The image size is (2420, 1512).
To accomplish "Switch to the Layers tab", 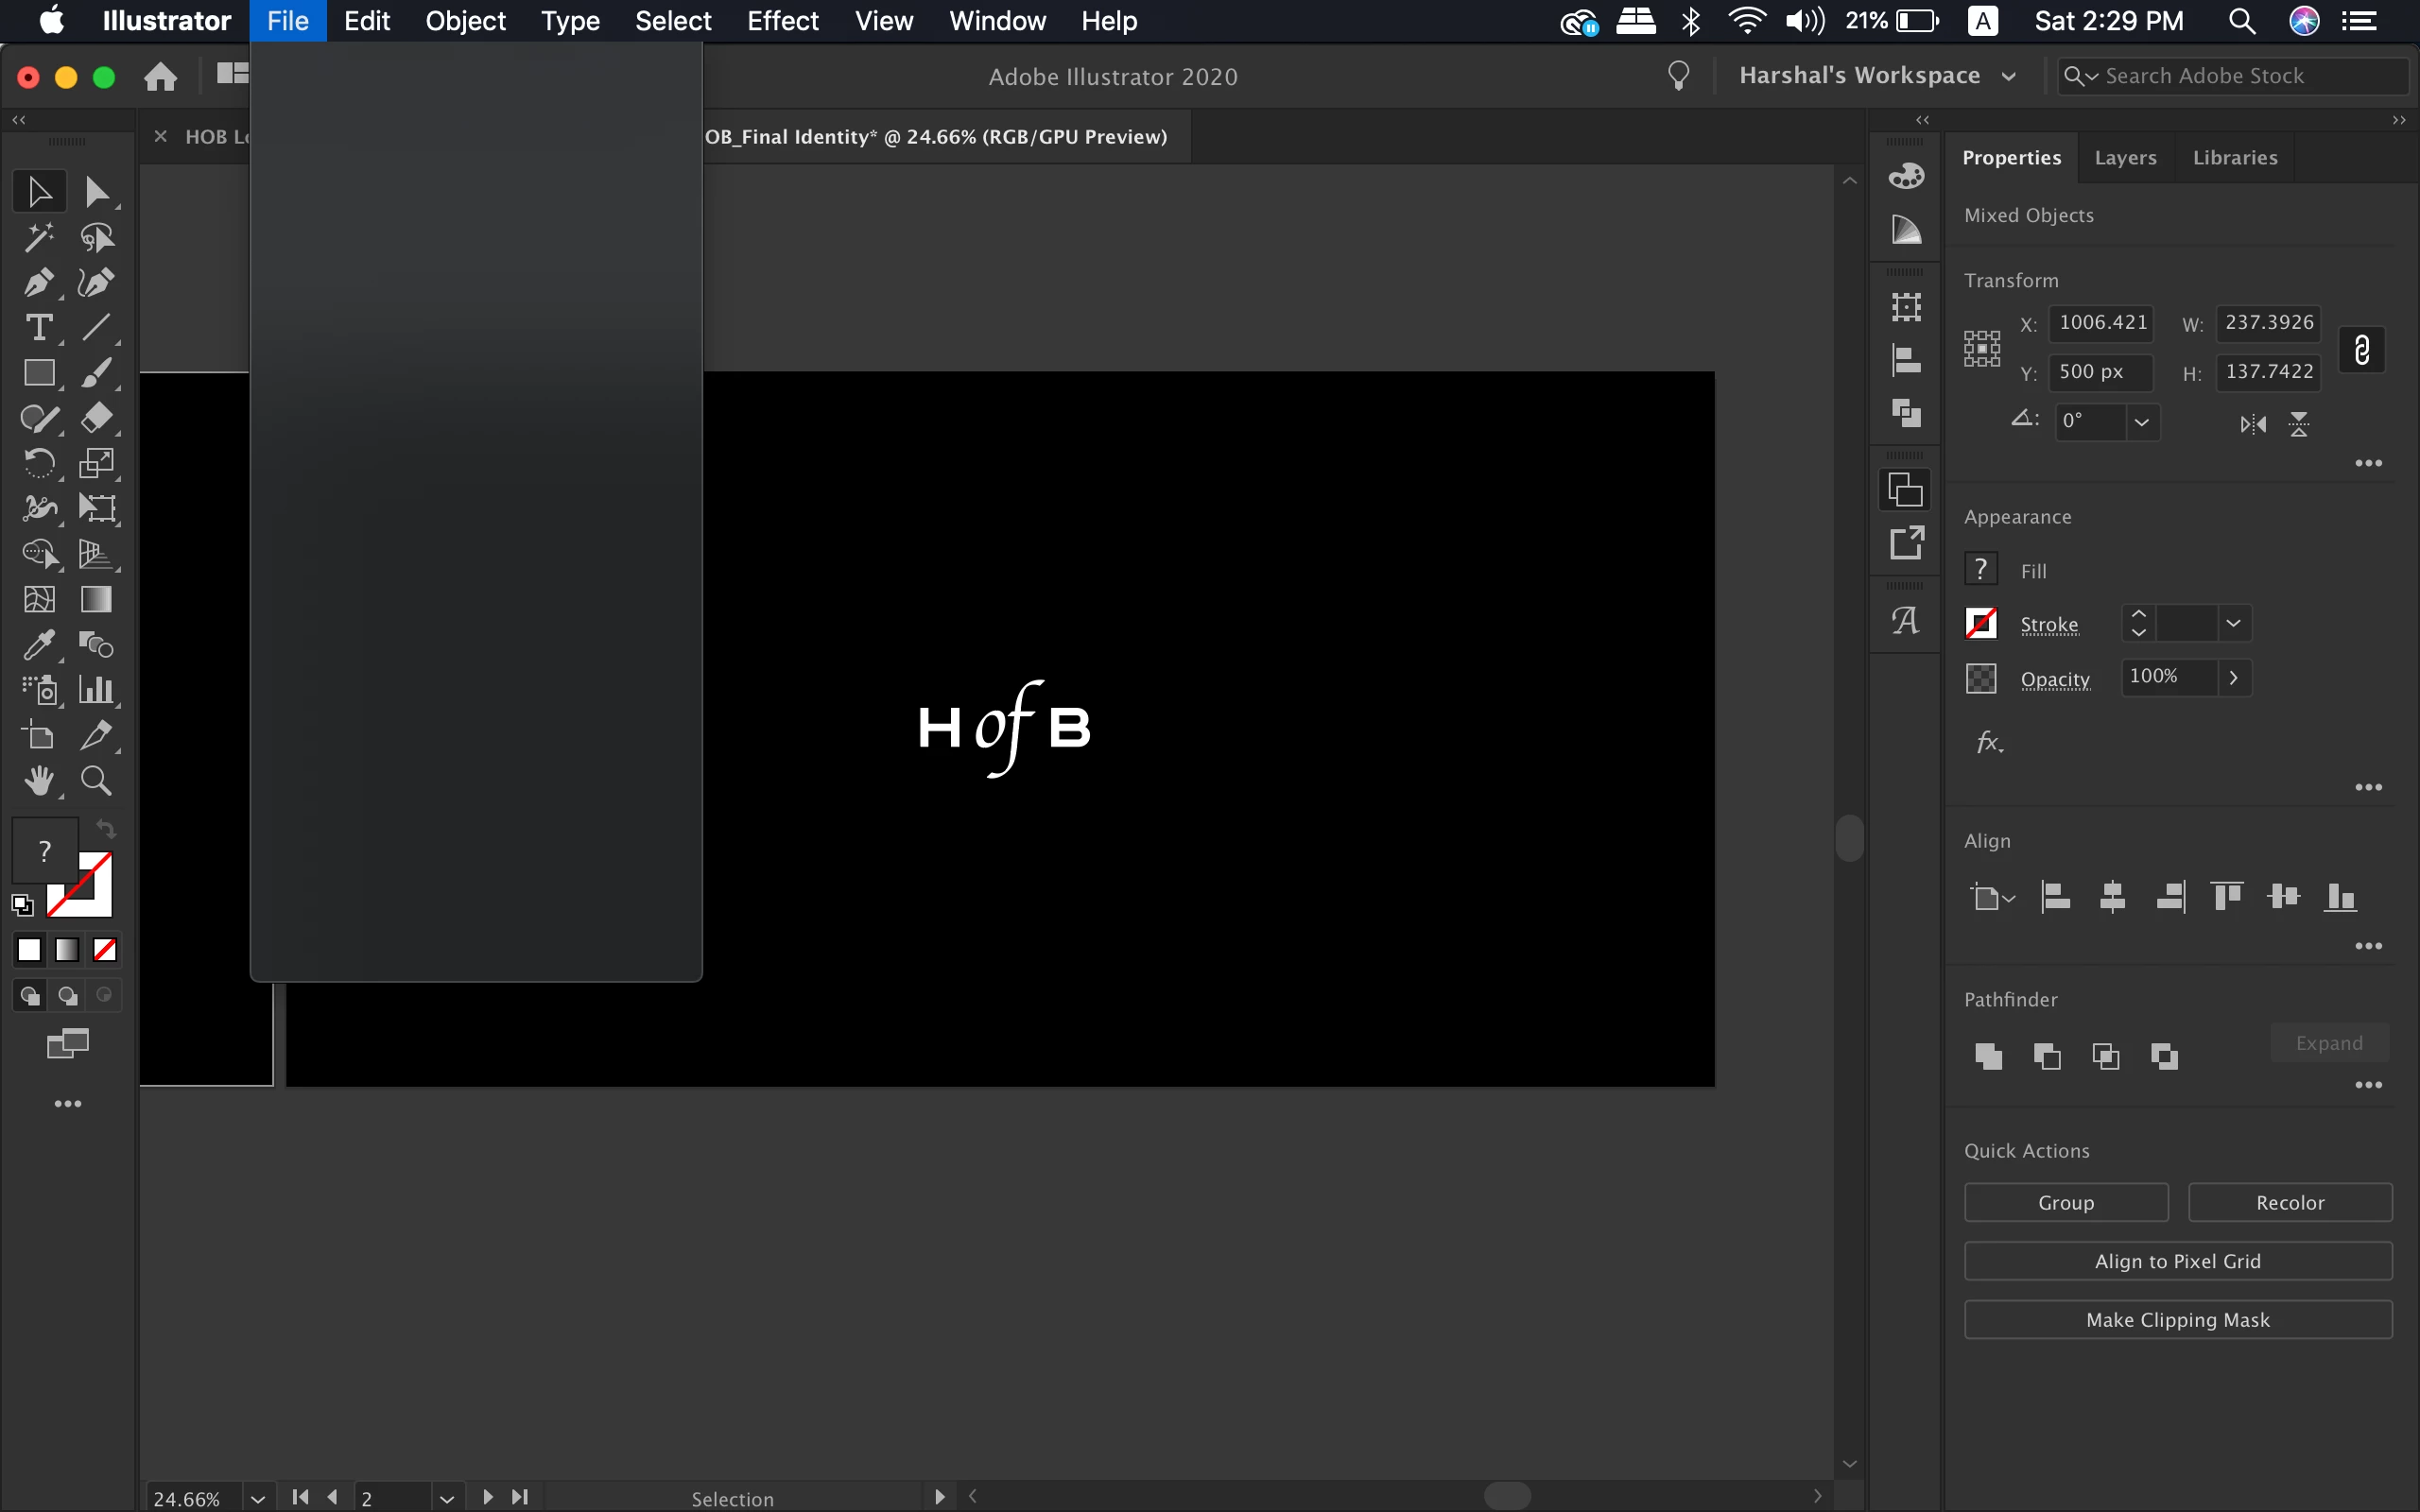I will coord(2125,158).
